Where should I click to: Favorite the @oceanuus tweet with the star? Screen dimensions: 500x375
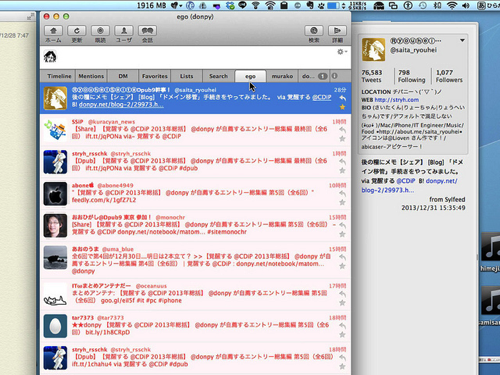pyautogui.click(x=342, y=303)
